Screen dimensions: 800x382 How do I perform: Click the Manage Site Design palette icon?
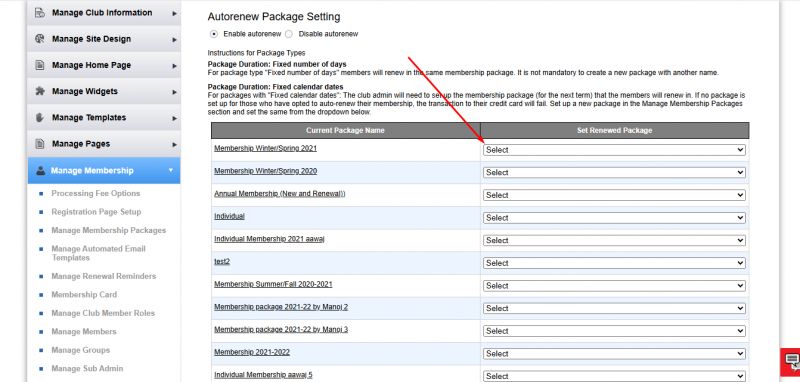tap(40, 39)
